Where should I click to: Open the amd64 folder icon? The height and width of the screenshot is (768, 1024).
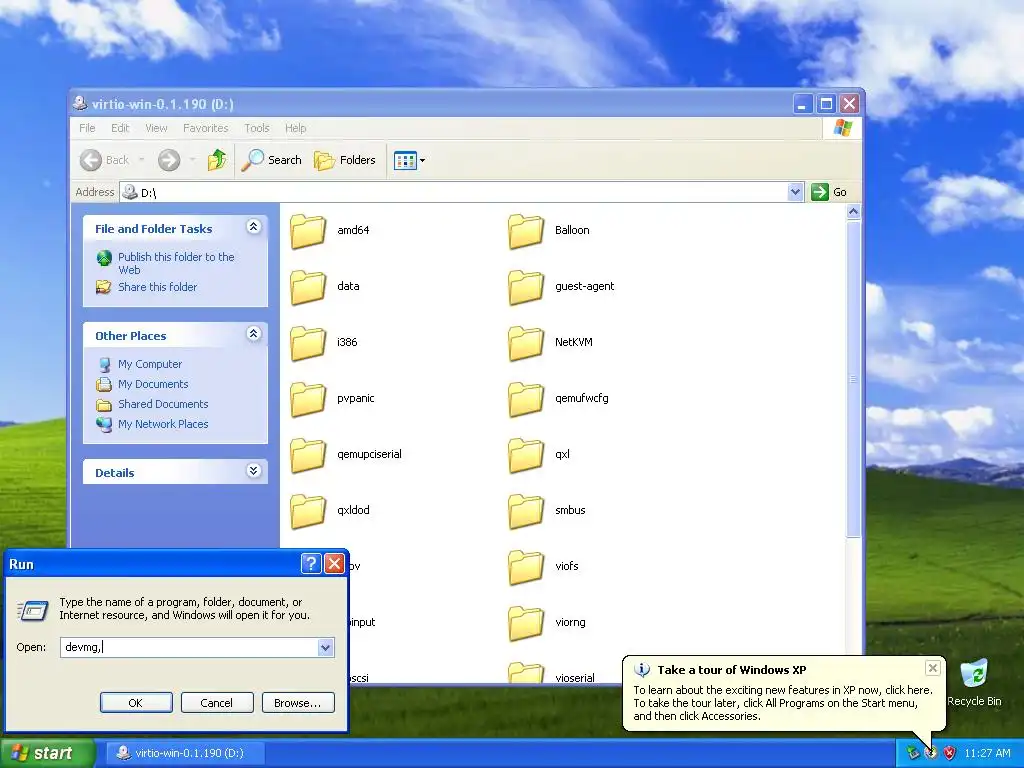[308, 231]
